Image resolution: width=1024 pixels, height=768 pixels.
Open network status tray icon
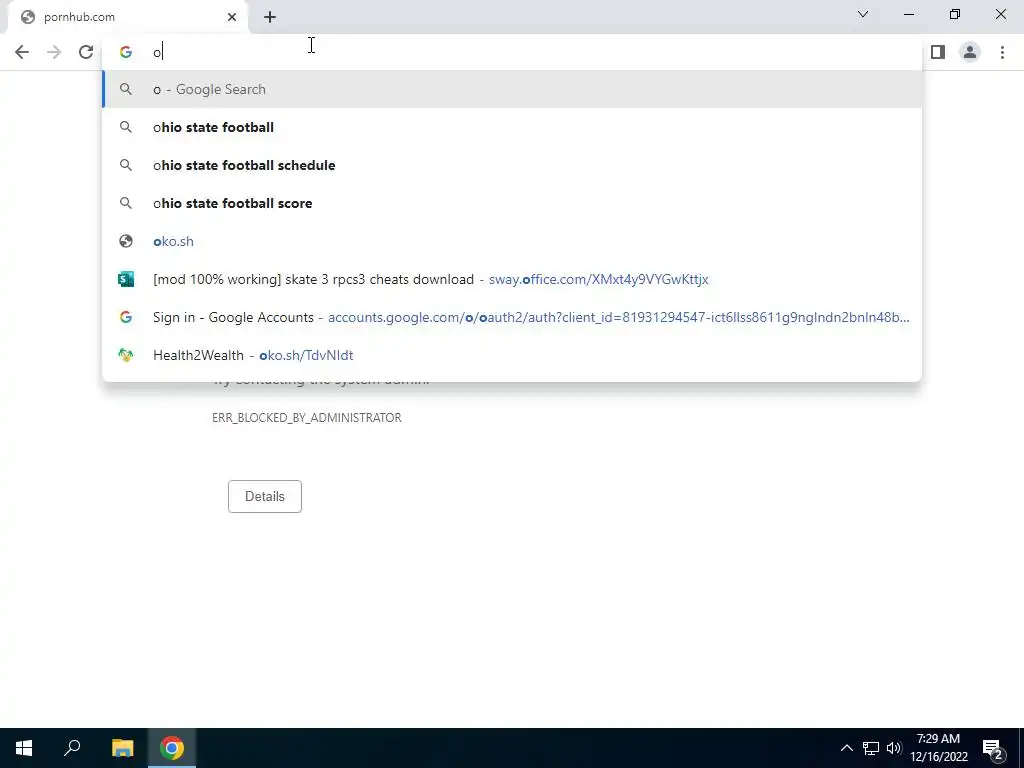click(x=871, y=748)
